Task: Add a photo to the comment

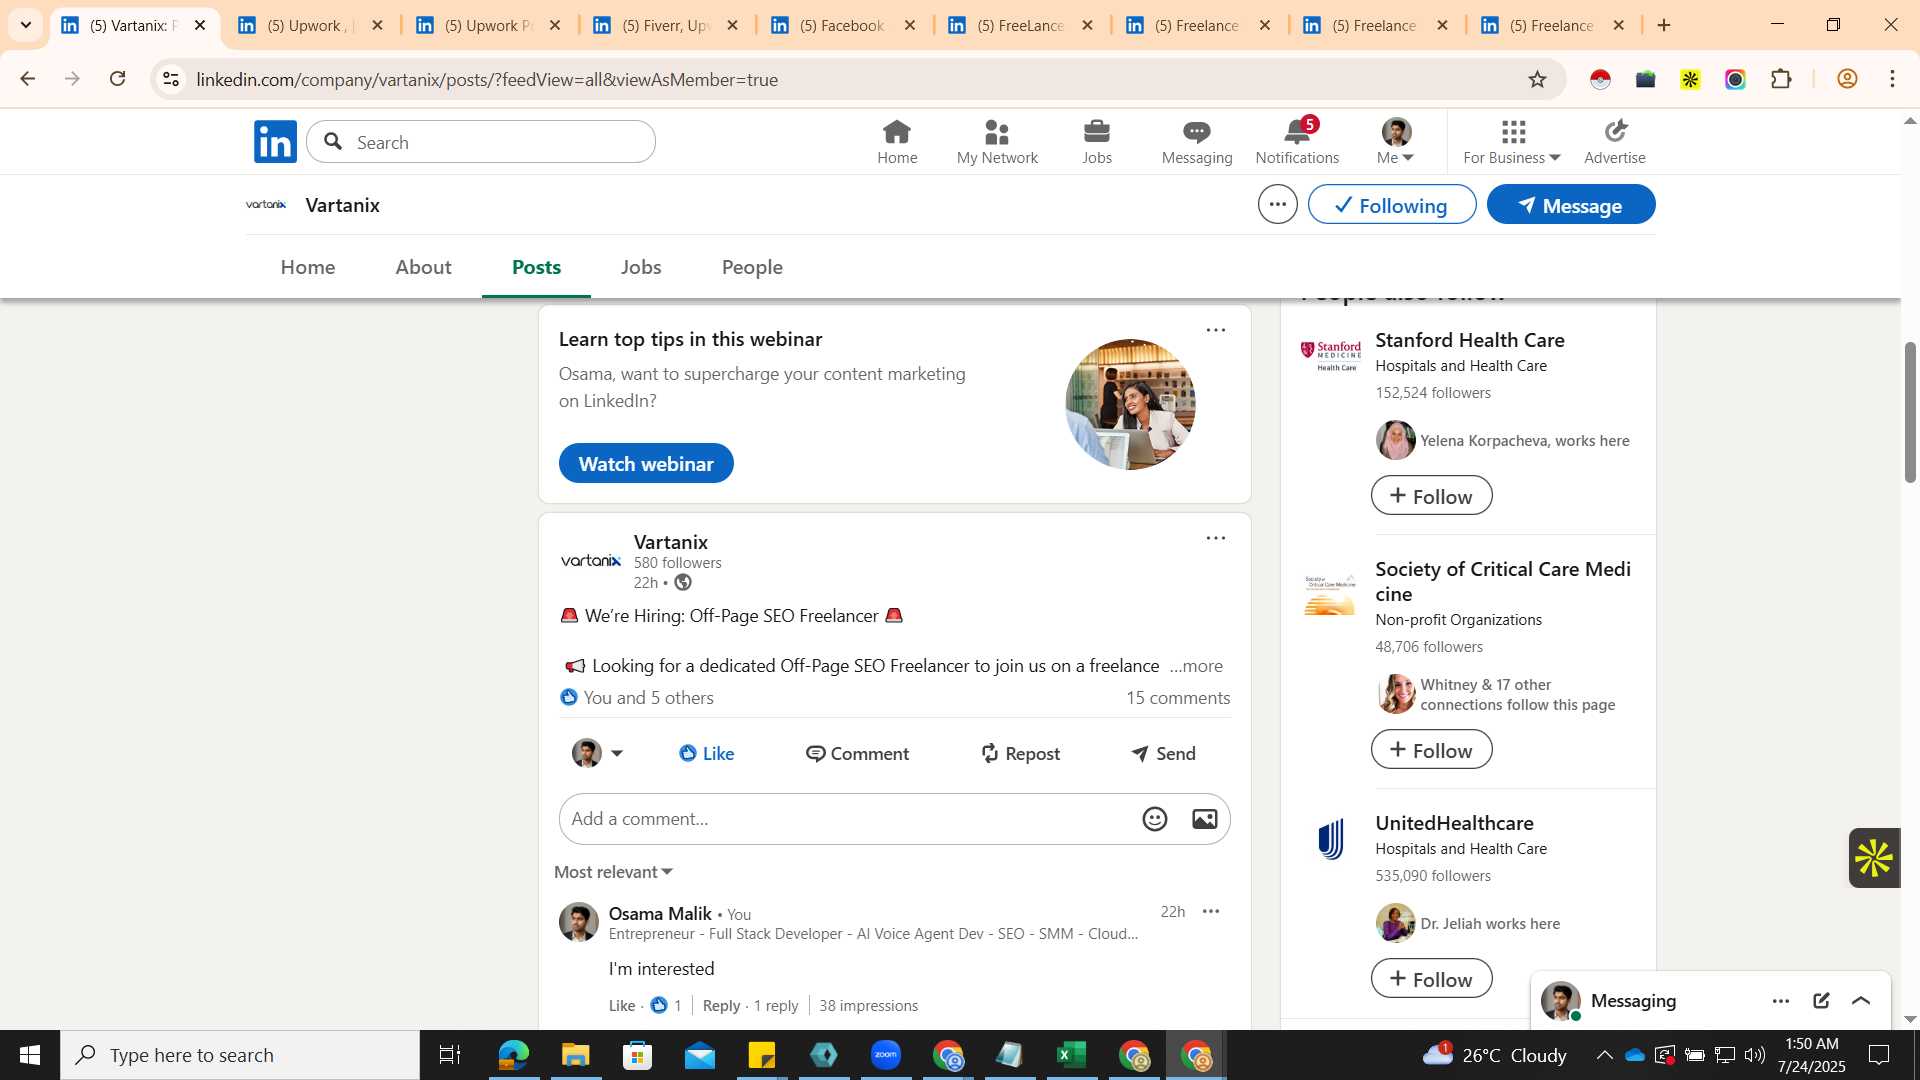Action: 1204,819
